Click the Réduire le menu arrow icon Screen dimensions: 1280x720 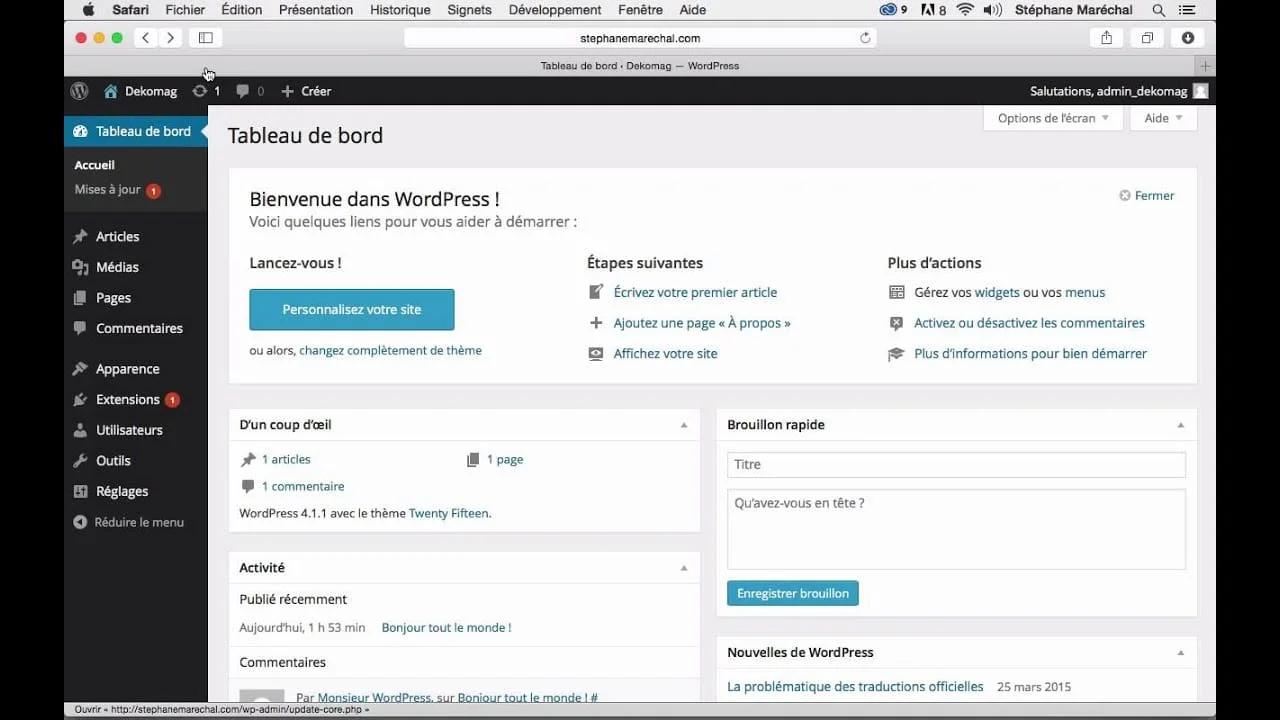point(80,522)
